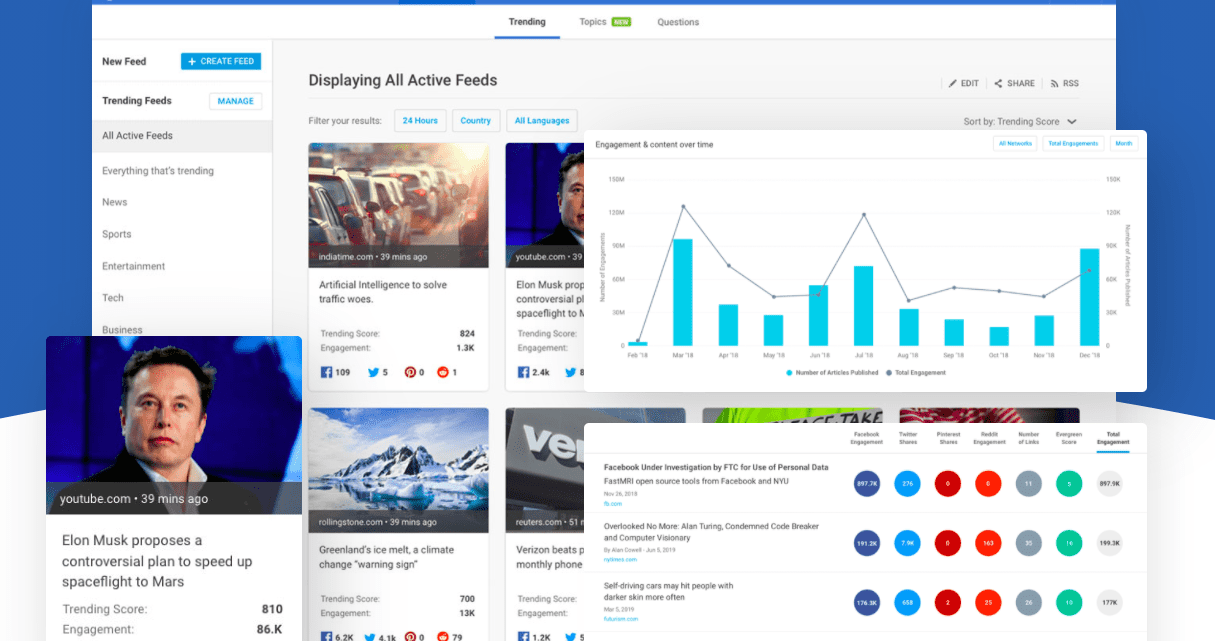Click the Pinterest icon on the AI article card
Viewport: 1215px width, 641px height.
coord(410,371)
